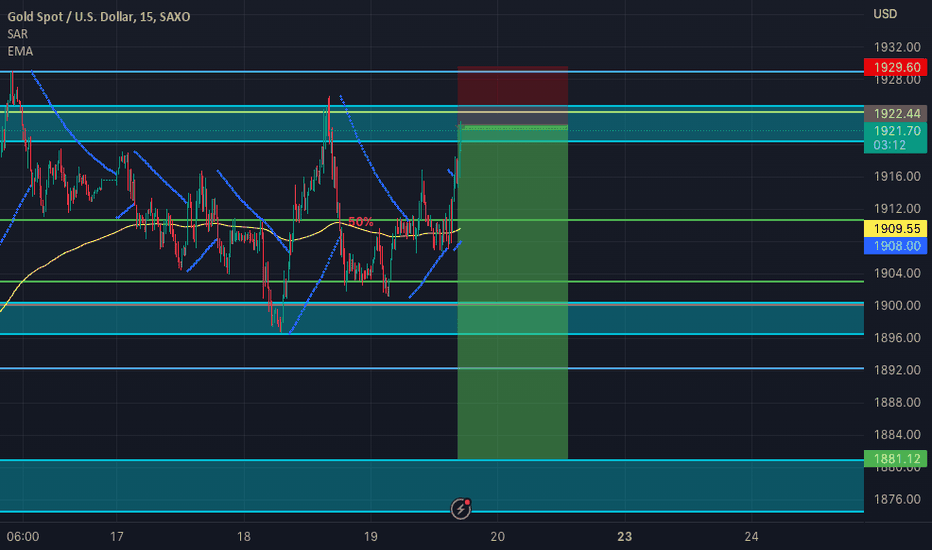Click date 17 on the time axis
This screenshot has height=550, width=932.
point(116,537)
